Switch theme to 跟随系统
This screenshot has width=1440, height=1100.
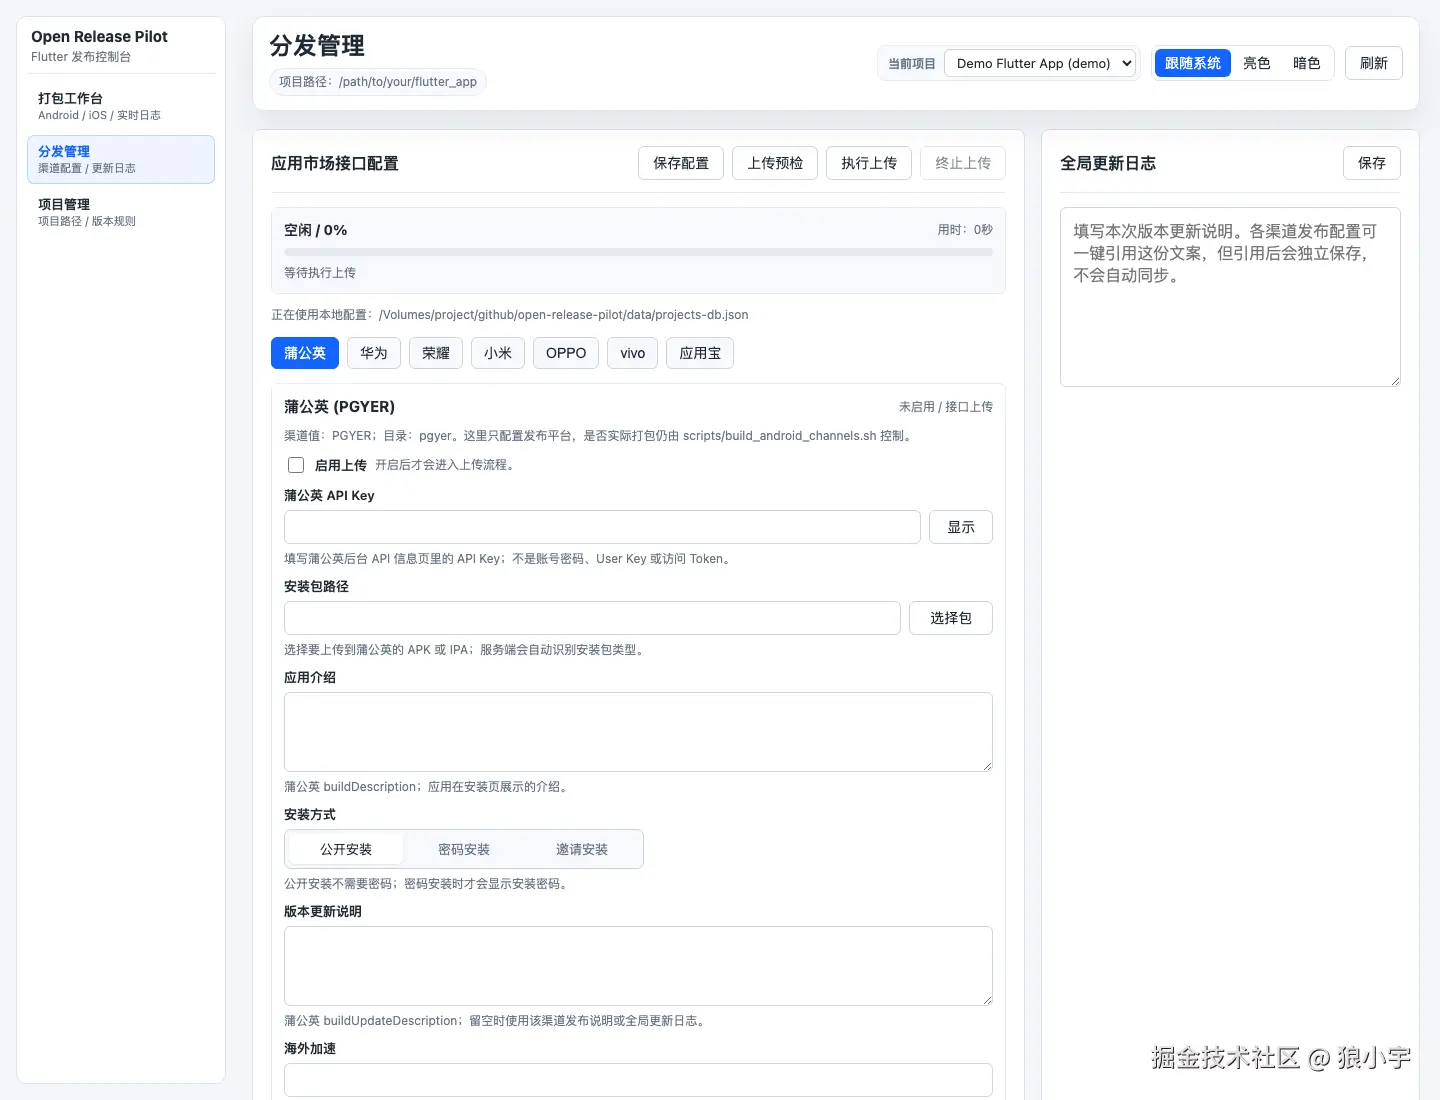[x=1193, y=63]
